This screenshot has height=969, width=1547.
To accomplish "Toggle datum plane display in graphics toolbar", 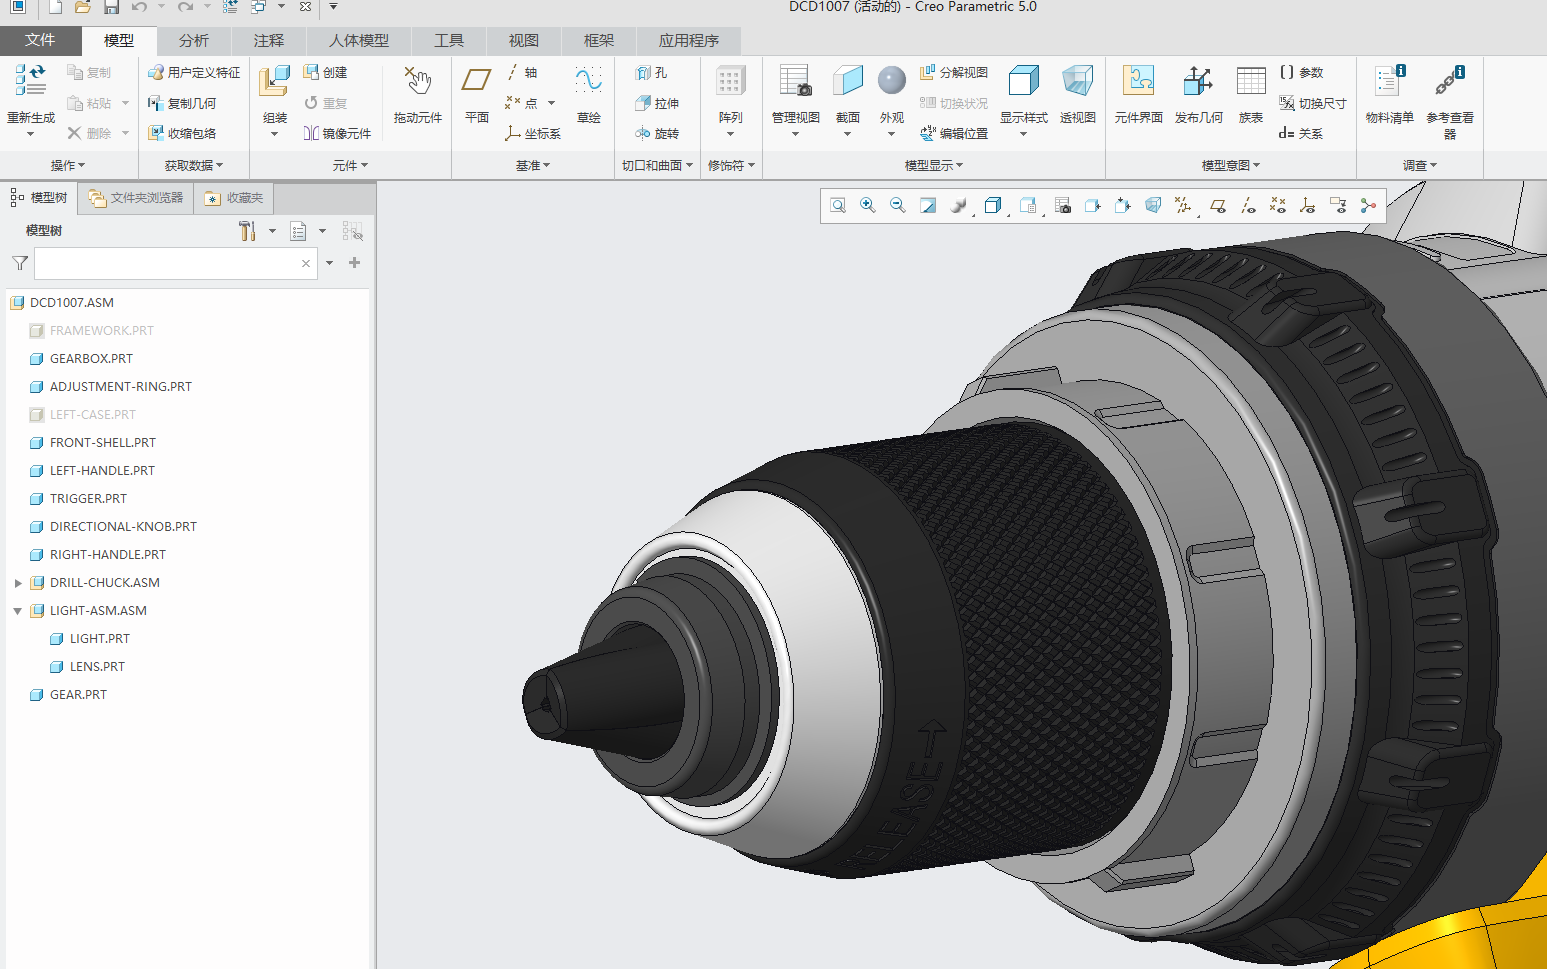I will pyautogui.click(x=1217, y=205).
